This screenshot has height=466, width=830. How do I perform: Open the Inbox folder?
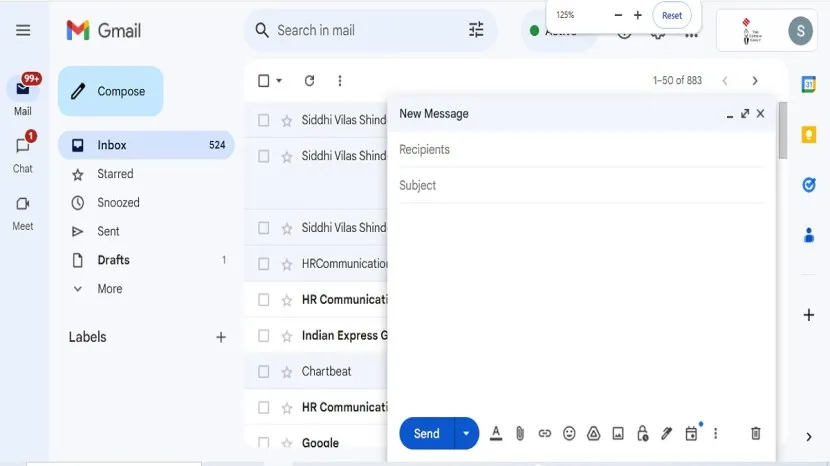(146, 145)
